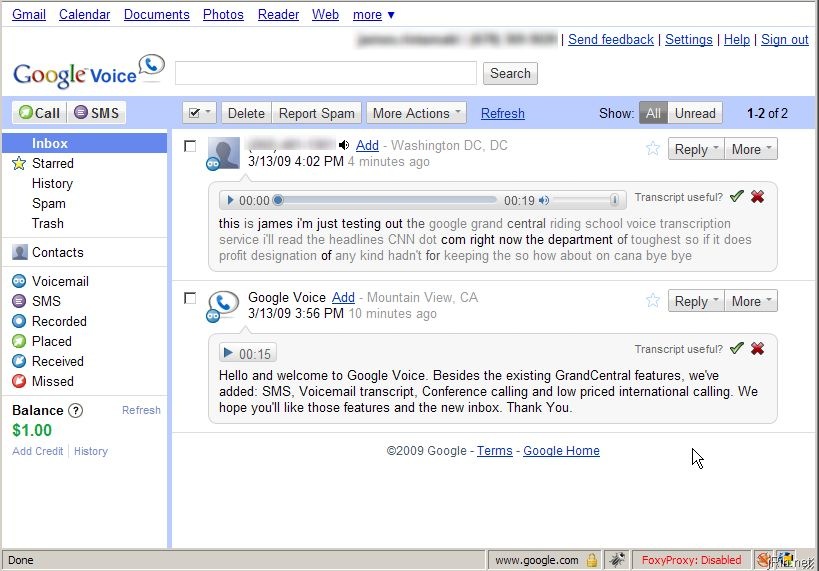This screenshot has height=571, width=819.
Task: Open the More Actions dropdown
Action: click(416, 113)
